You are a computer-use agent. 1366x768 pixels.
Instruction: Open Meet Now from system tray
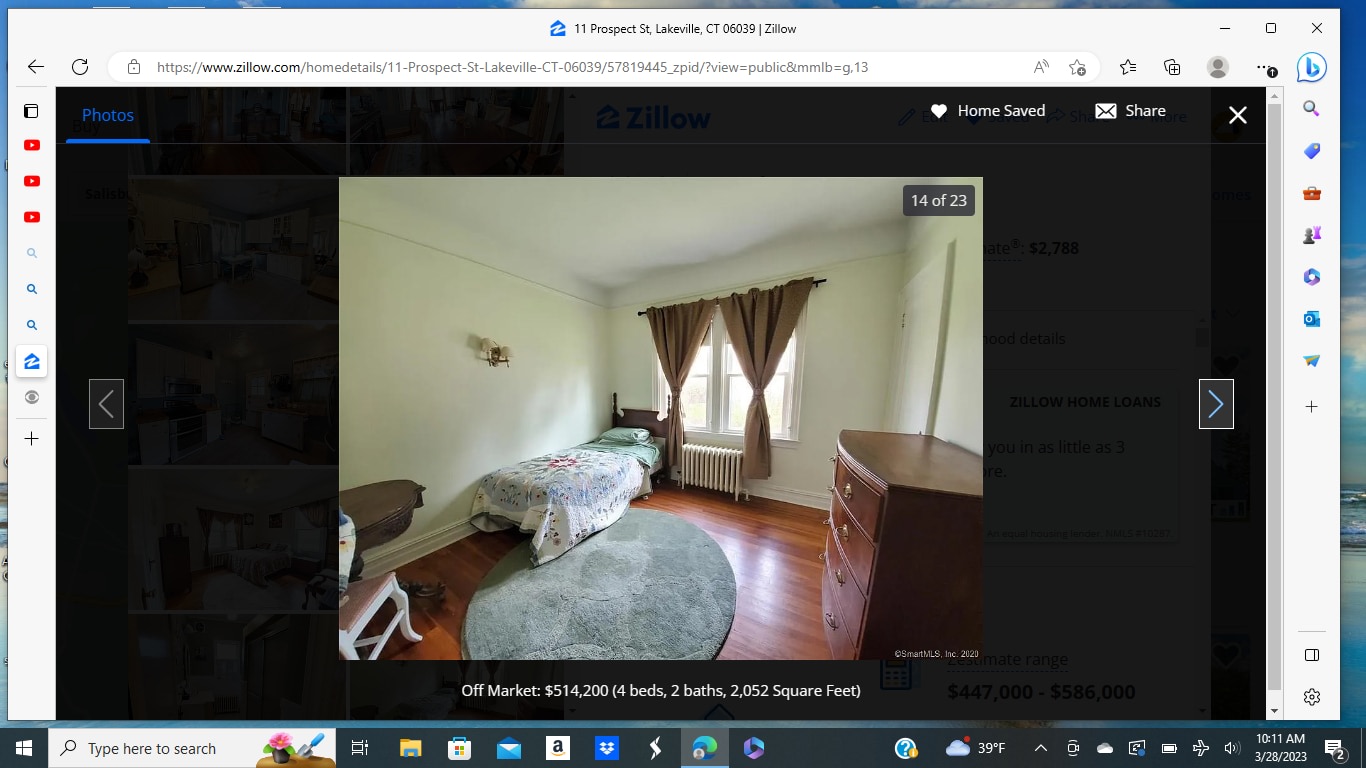tap(1073, 748)
